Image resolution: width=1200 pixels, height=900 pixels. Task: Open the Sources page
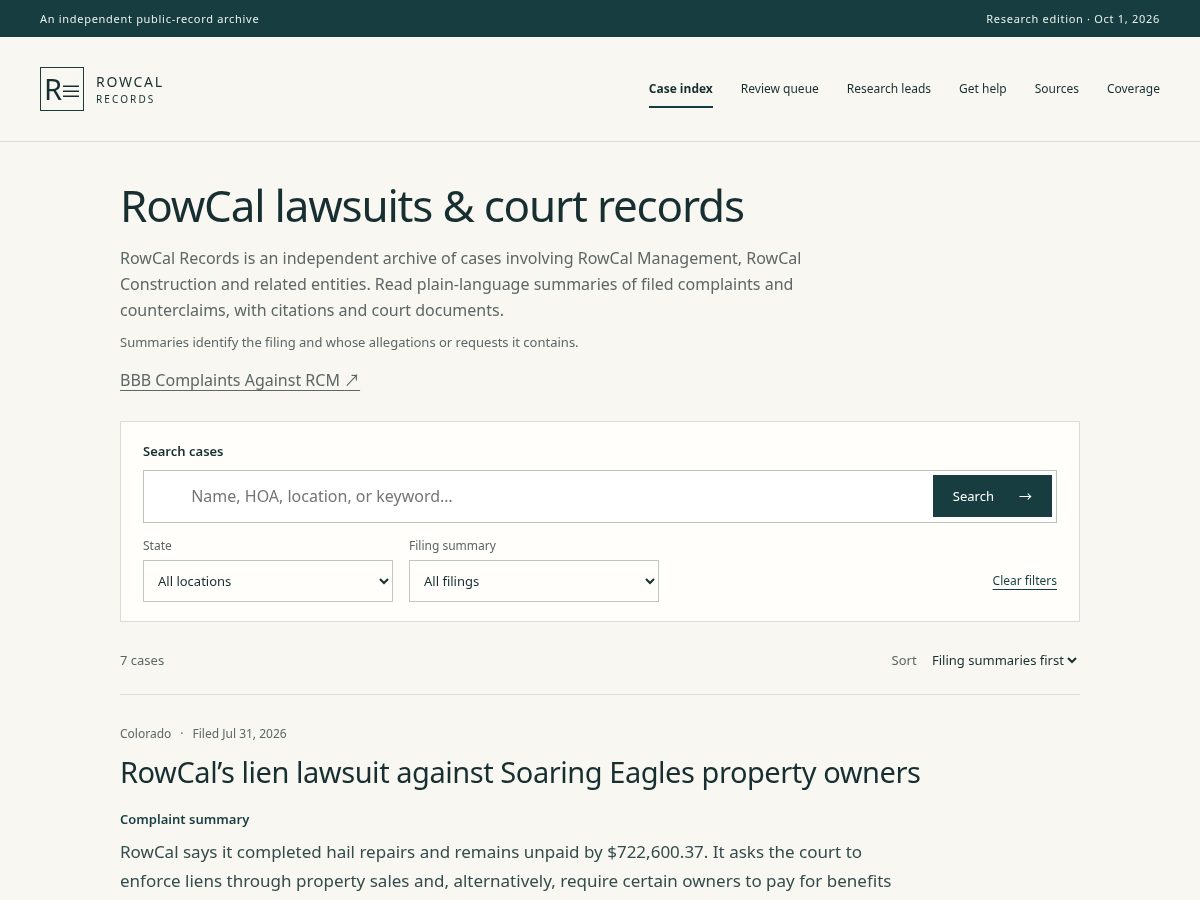click(1057, 89)
